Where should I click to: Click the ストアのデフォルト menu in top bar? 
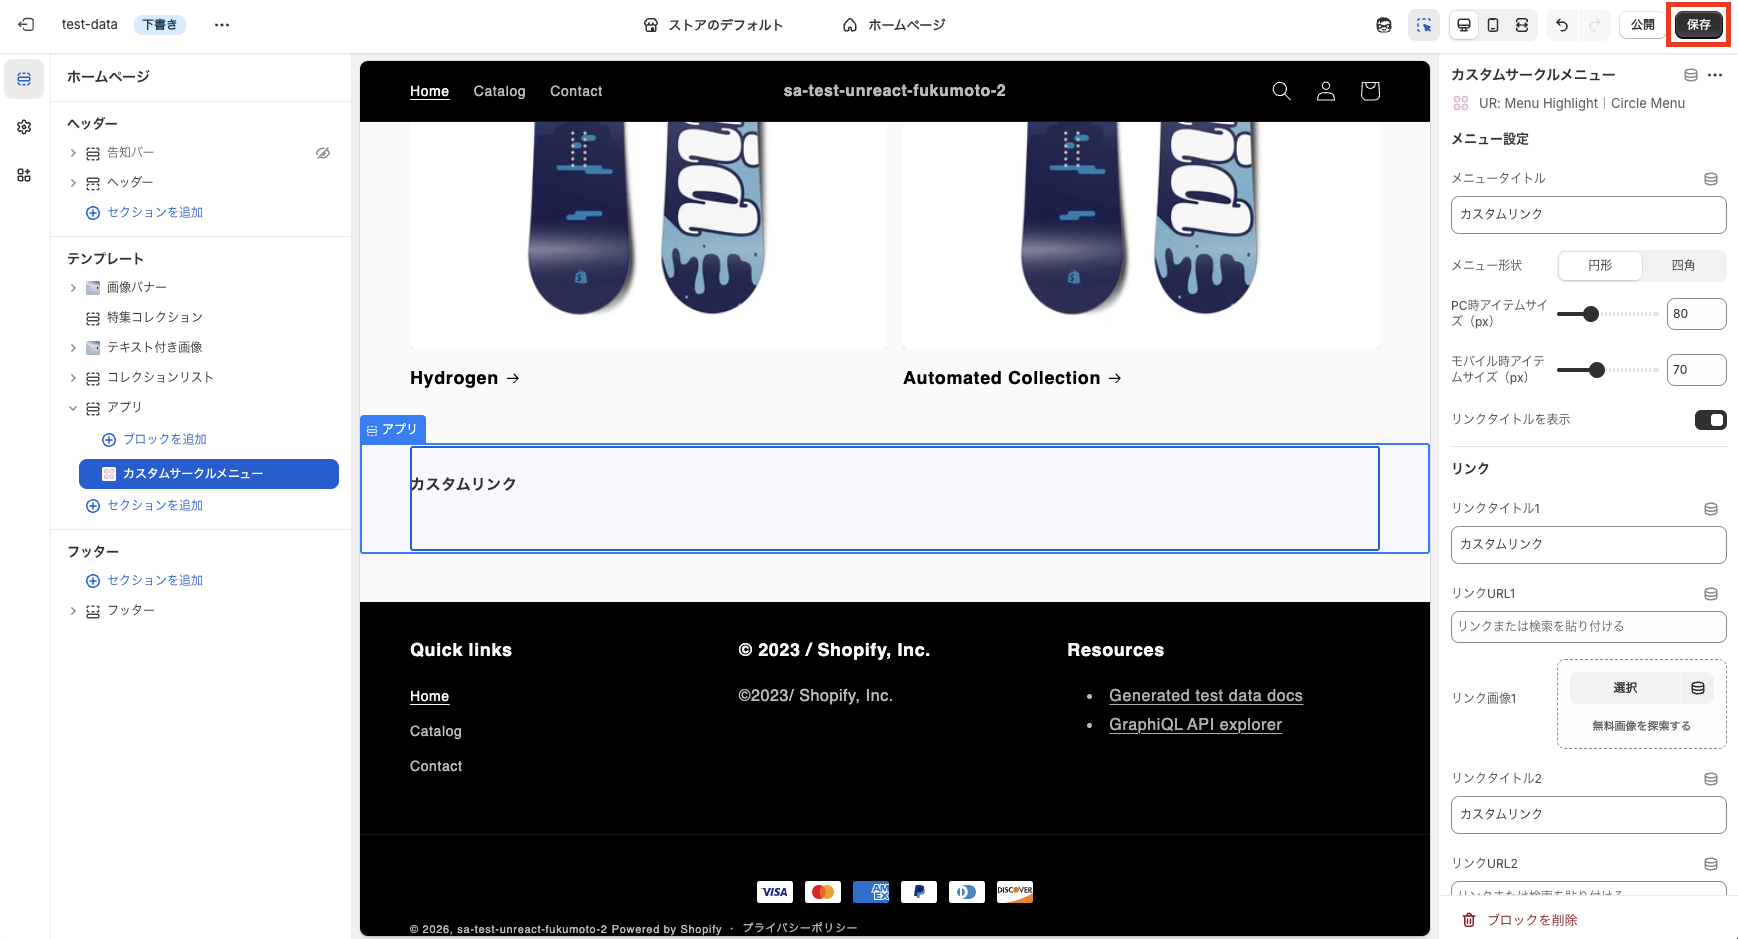tap(714, 24)
